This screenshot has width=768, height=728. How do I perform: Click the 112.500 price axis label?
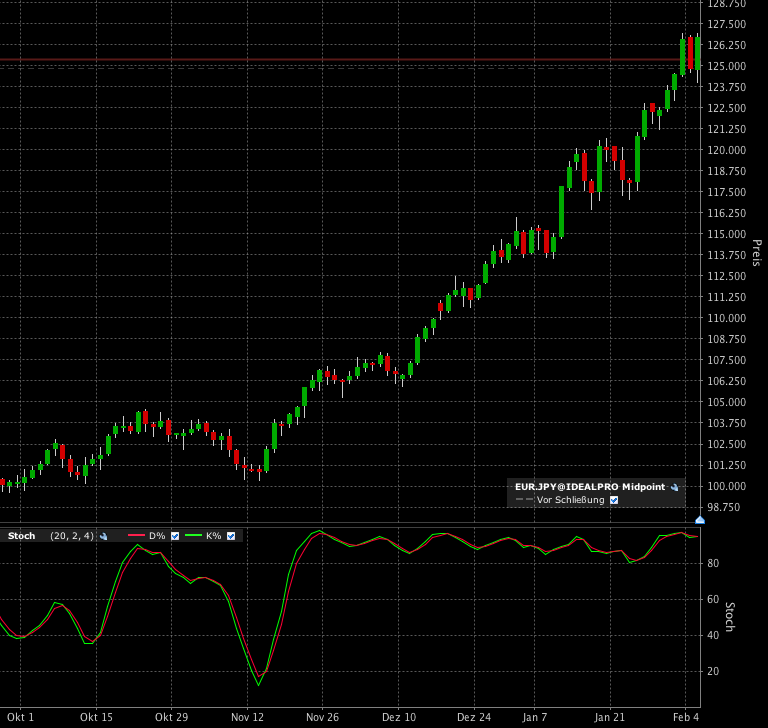(726, 276)
